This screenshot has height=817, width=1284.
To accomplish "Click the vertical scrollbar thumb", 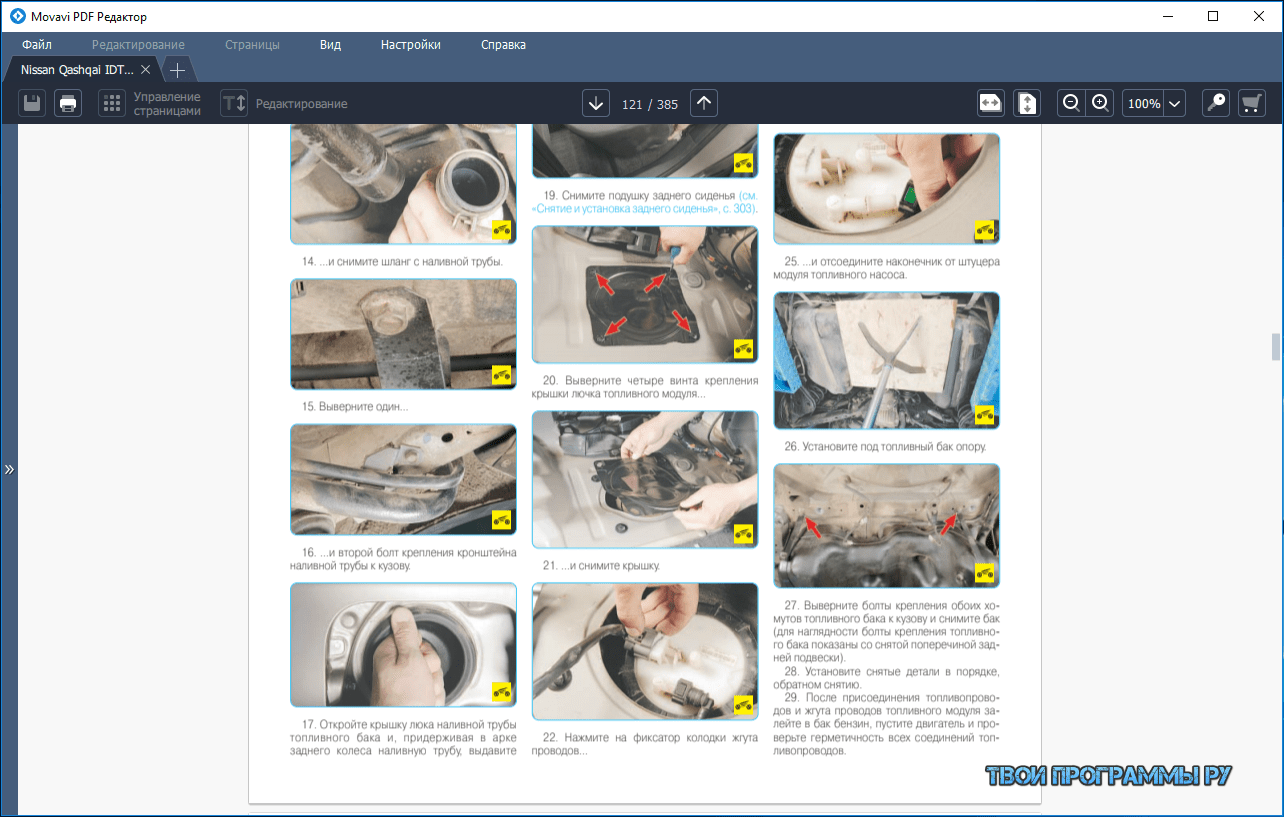I will [x=1275, y=347].
